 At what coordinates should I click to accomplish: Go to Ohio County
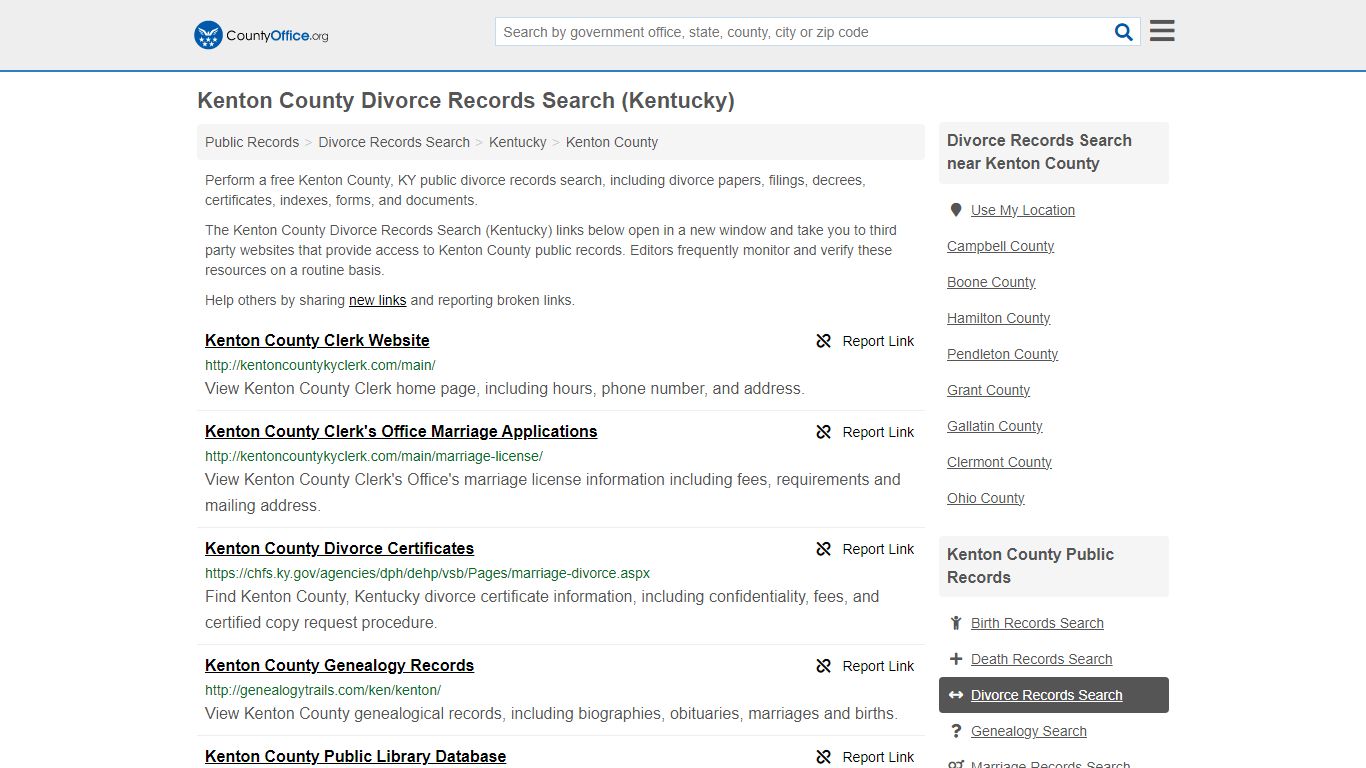click(x=985, y=498)
